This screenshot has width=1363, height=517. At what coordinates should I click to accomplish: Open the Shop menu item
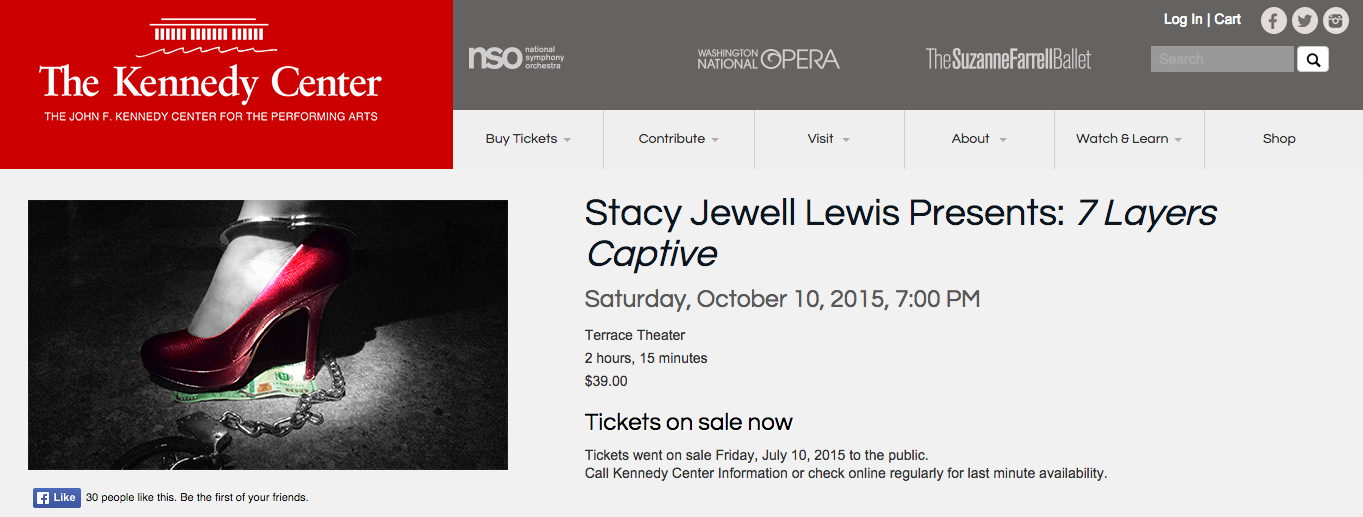(x=1279, y=139)
